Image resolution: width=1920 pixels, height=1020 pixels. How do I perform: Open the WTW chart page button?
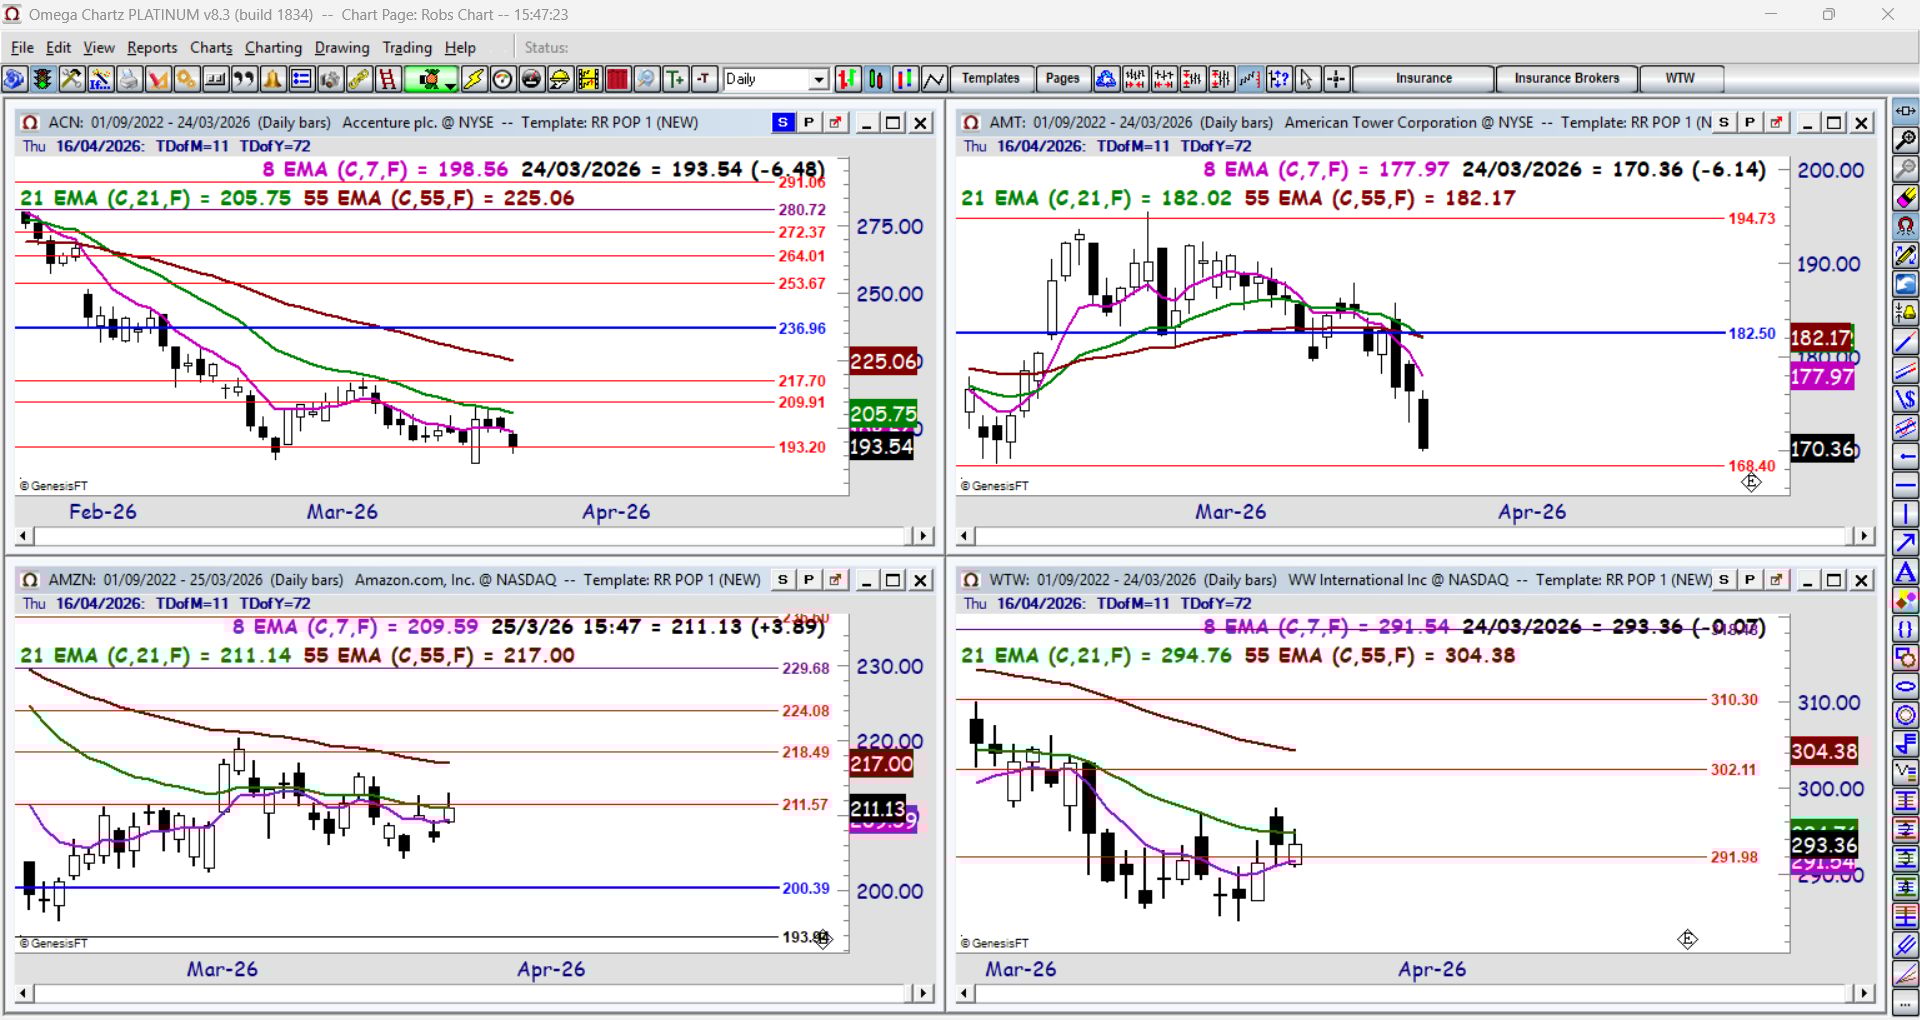point(1680,78)
